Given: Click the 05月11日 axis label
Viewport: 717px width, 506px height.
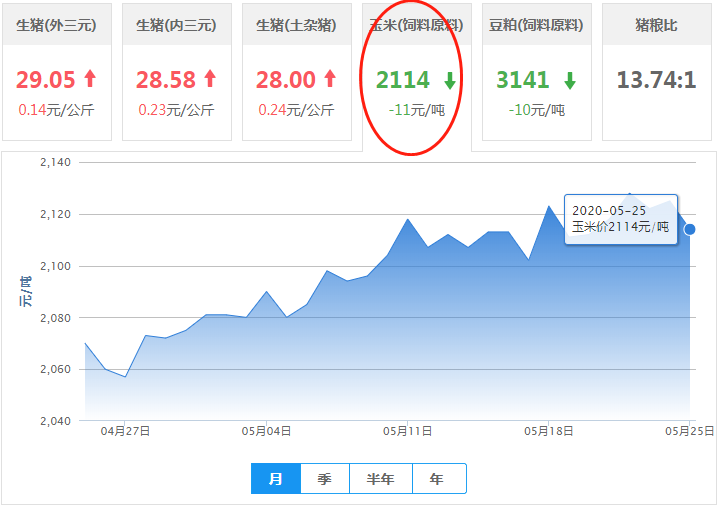Looking at the screenshot, I should 407,431.
